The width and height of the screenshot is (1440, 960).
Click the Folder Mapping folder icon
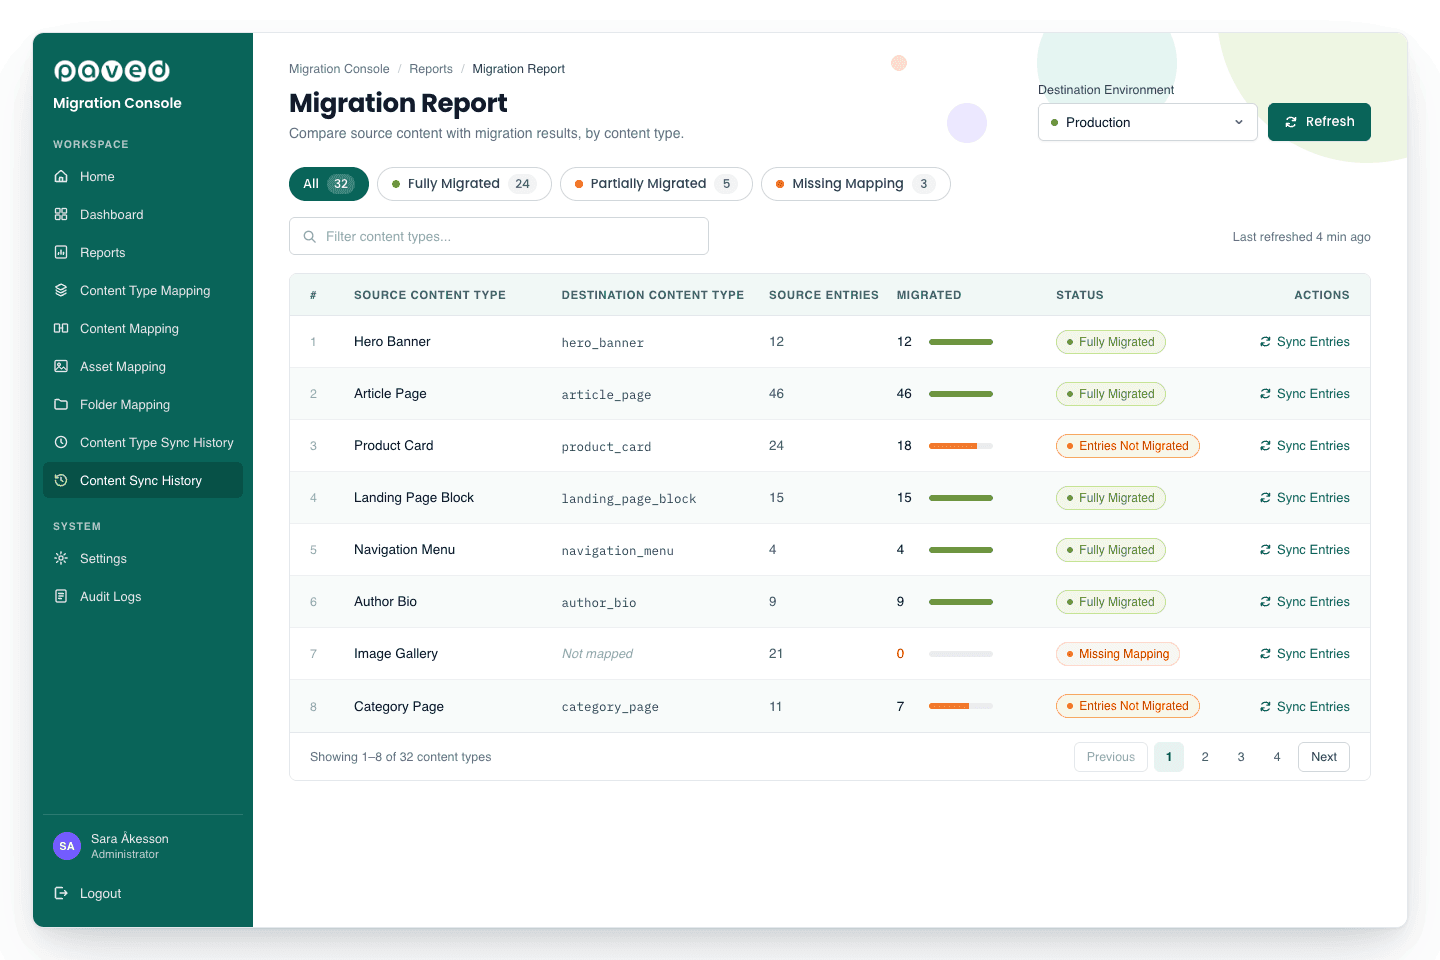(61, 405)
